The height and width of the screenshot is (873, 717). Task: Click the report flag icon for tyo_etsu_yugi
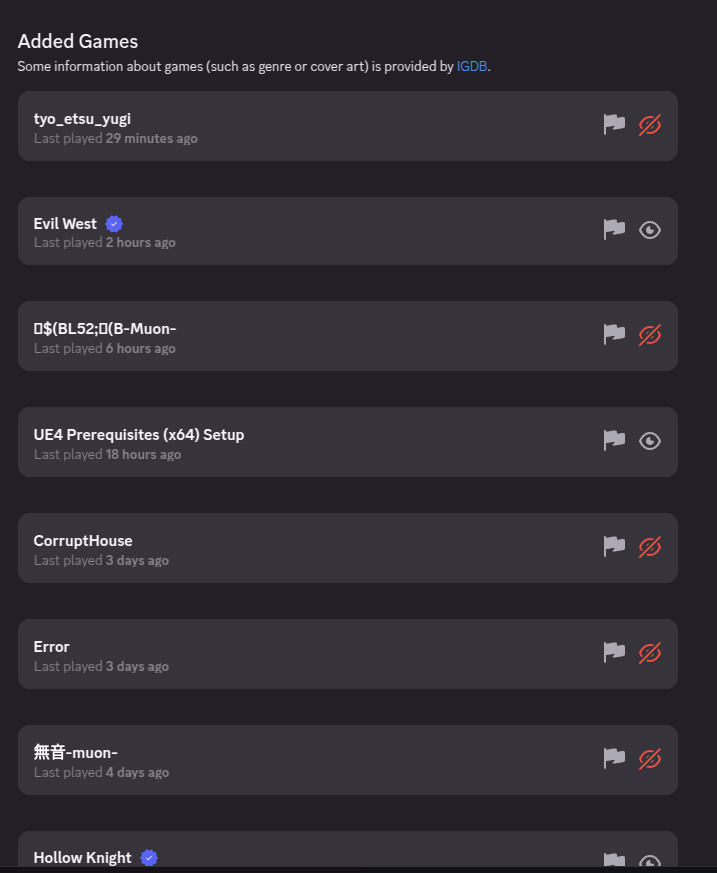[614, 124]
